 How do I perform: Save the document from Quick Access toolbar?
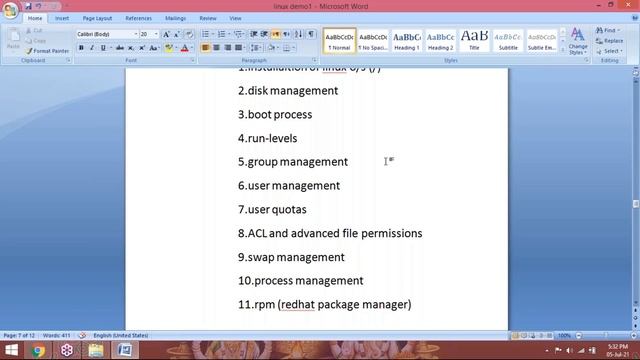click(x=28, y=6)
